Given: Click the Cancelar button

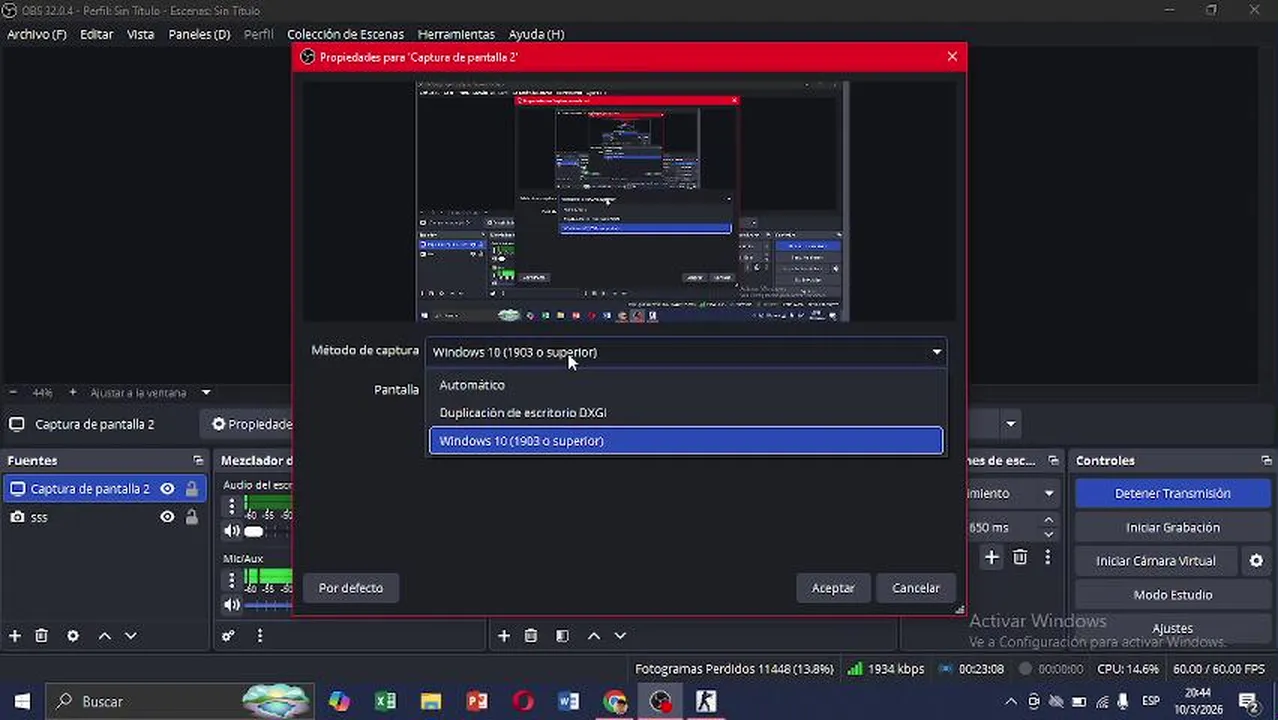Looking at the screenshot, I should (x=916, y=588).
